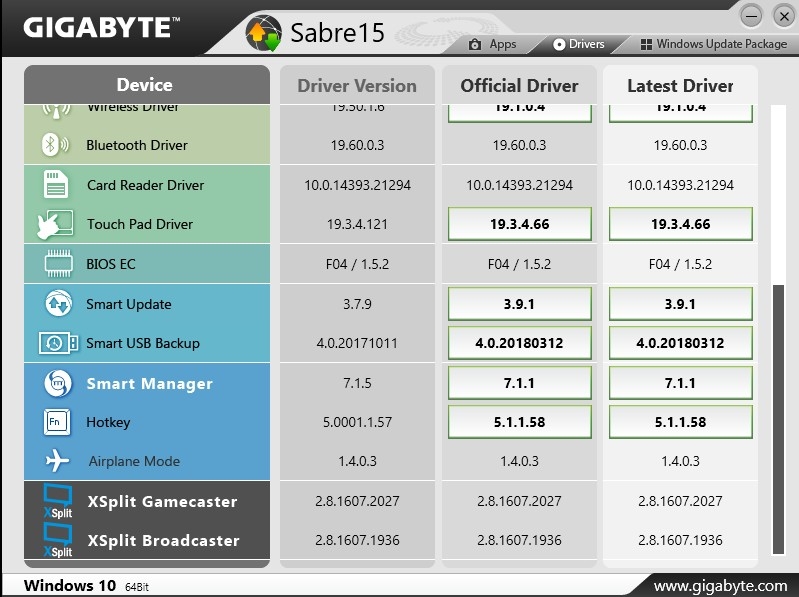Install official Smart Update 3.9.1
Image resolution: width=799 pixels, height=597 pixels.
[x=519, y=304]
